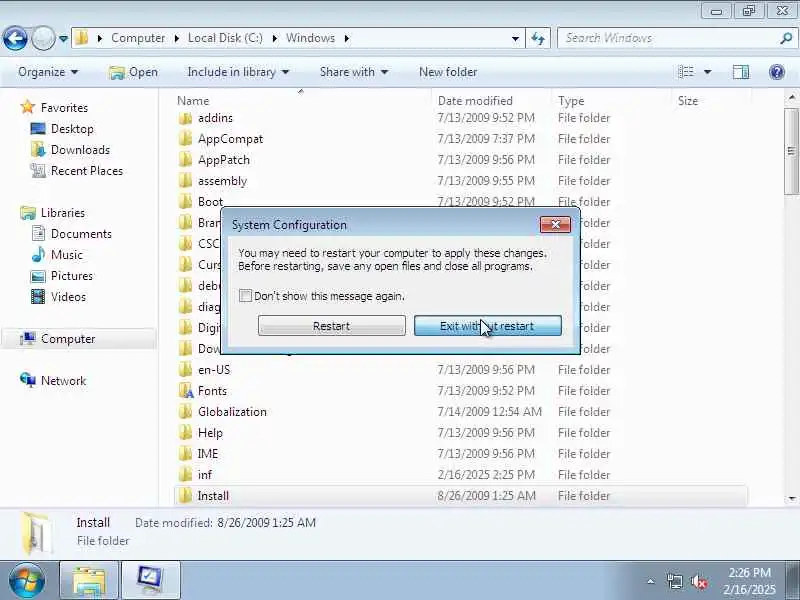This screenshot has height=600, width=800.
Task: Open the Windows Start button
Action: [x=26, y=580]
